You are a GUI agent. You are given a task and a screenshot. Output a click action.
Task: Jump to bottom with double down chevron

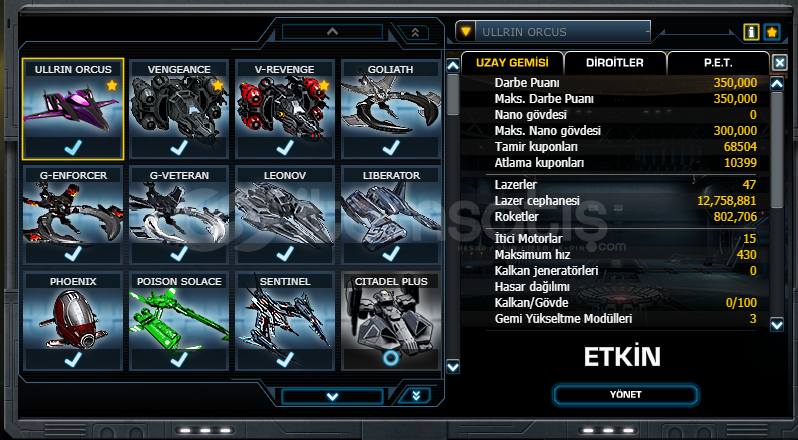coord(416,396)
